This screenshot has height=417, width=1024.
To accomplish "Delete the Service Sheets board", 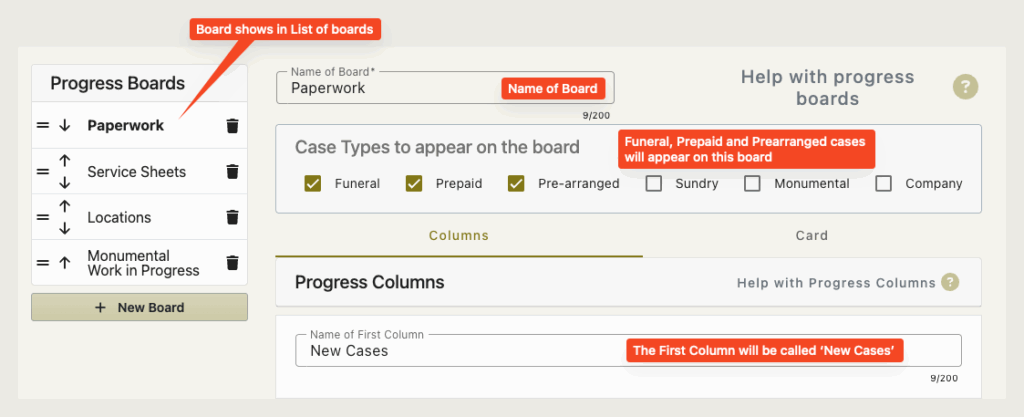I will [x=232, y=172].
